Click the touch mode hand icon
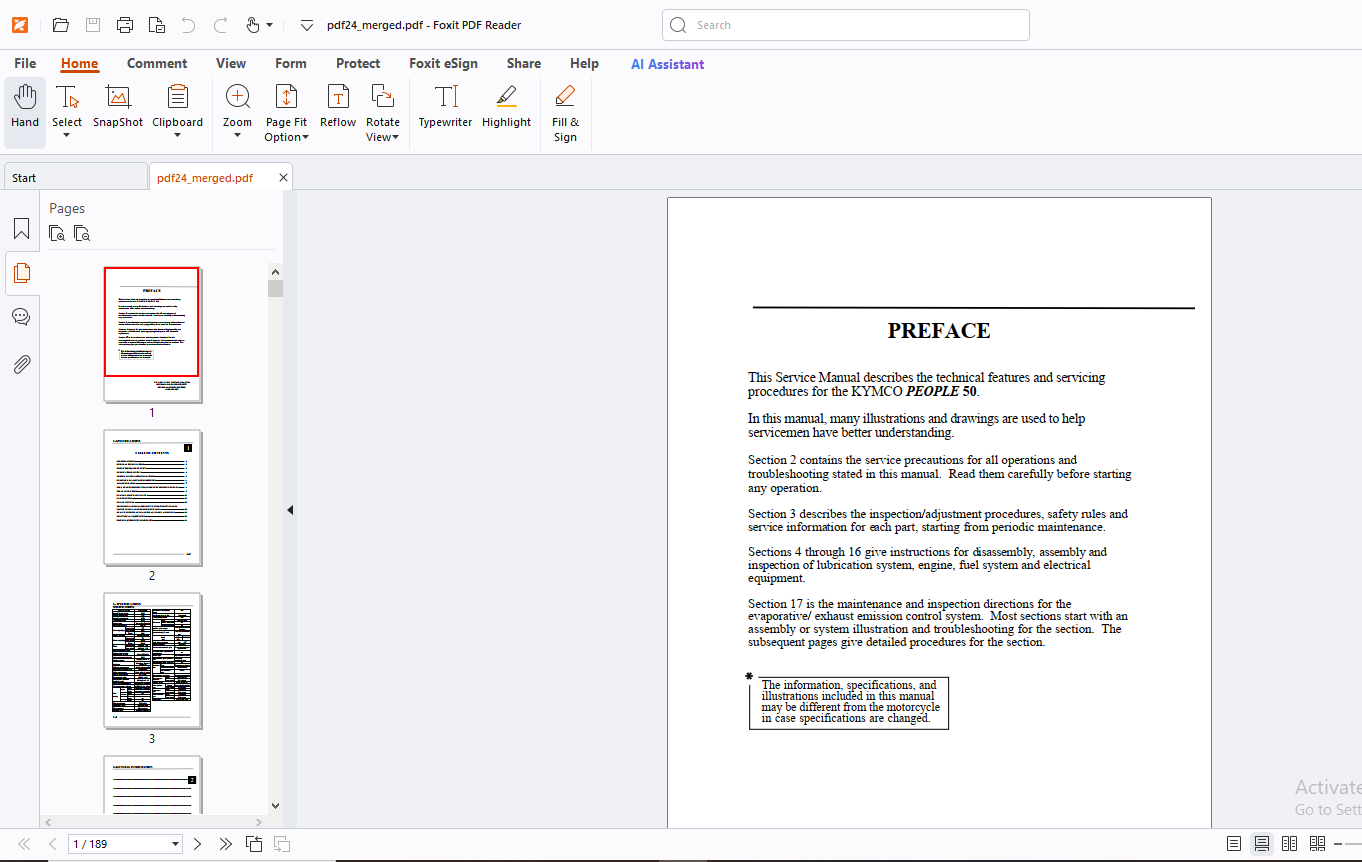 pos(252,25)
